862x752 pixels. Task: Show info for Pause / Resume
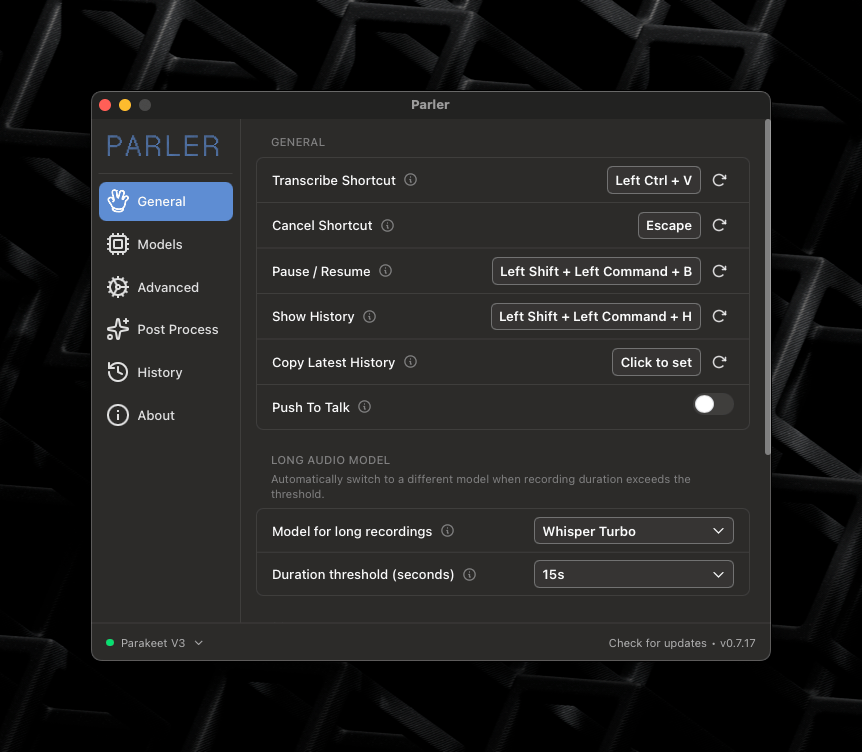[x=385, y=270]
